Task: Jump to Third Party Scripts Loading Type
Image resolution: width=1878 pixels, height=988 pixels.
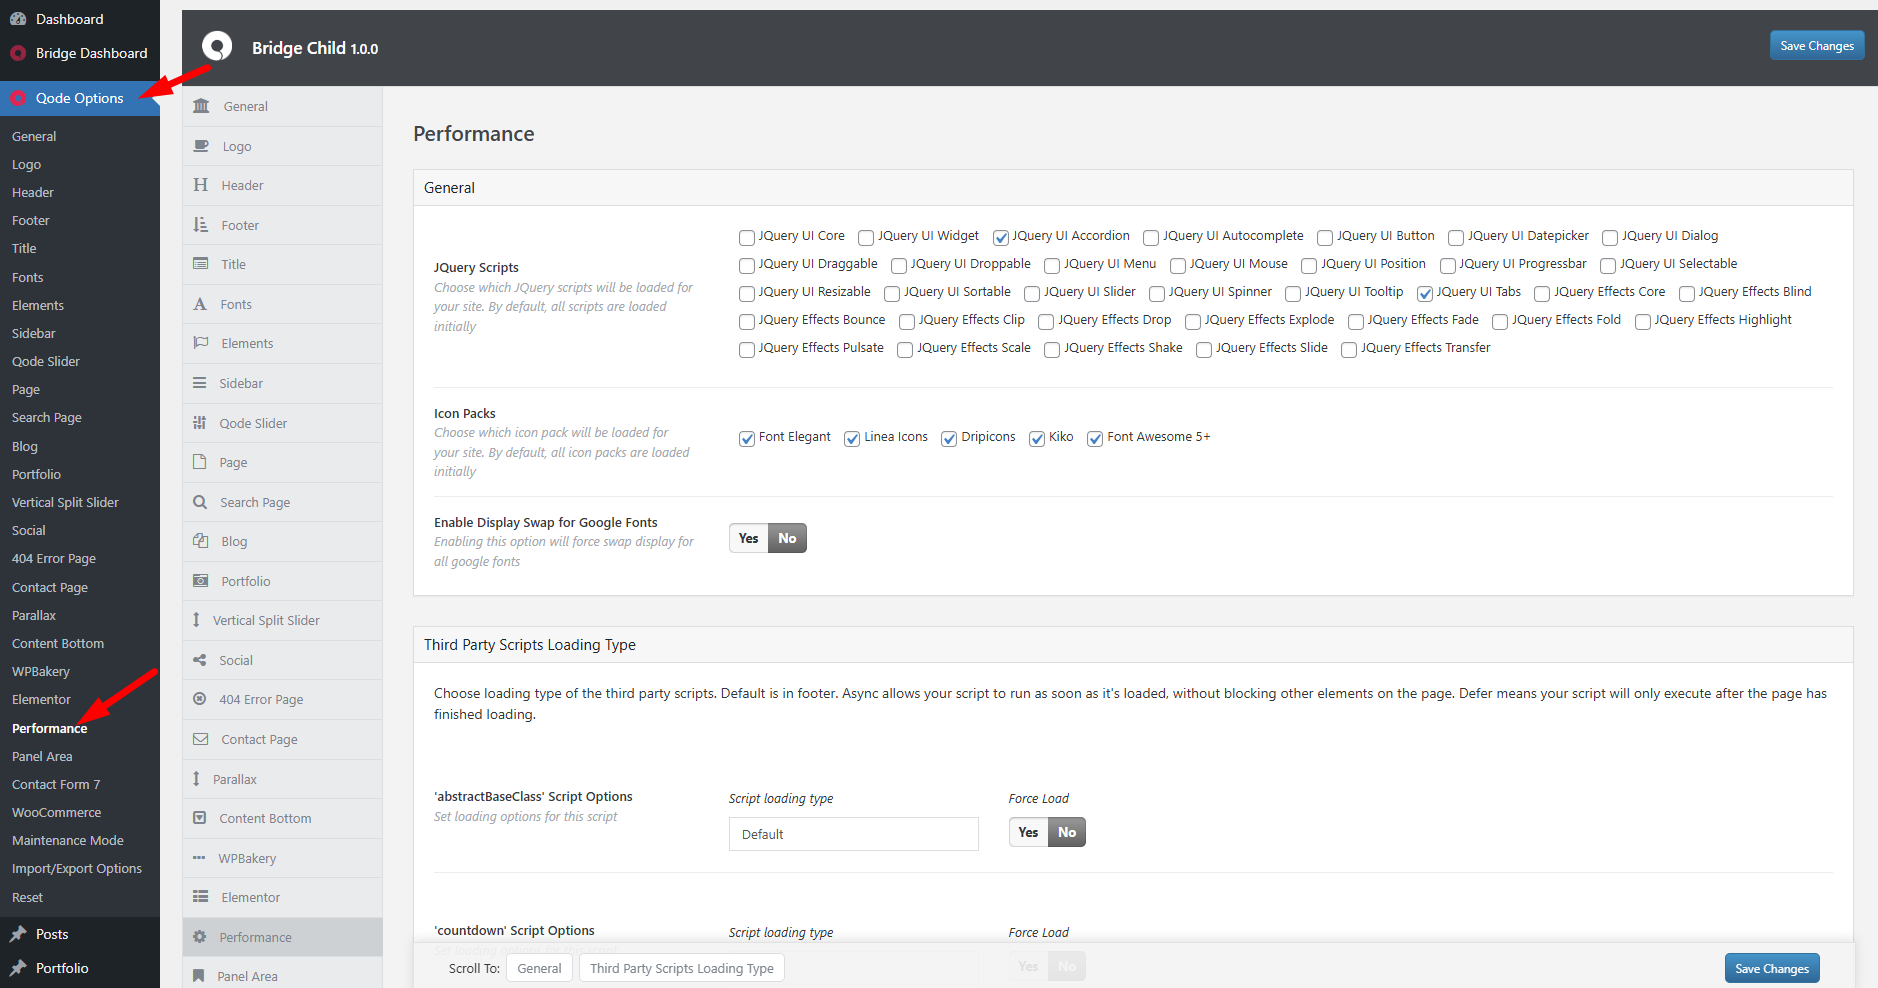Action: (x=681, y=968)
